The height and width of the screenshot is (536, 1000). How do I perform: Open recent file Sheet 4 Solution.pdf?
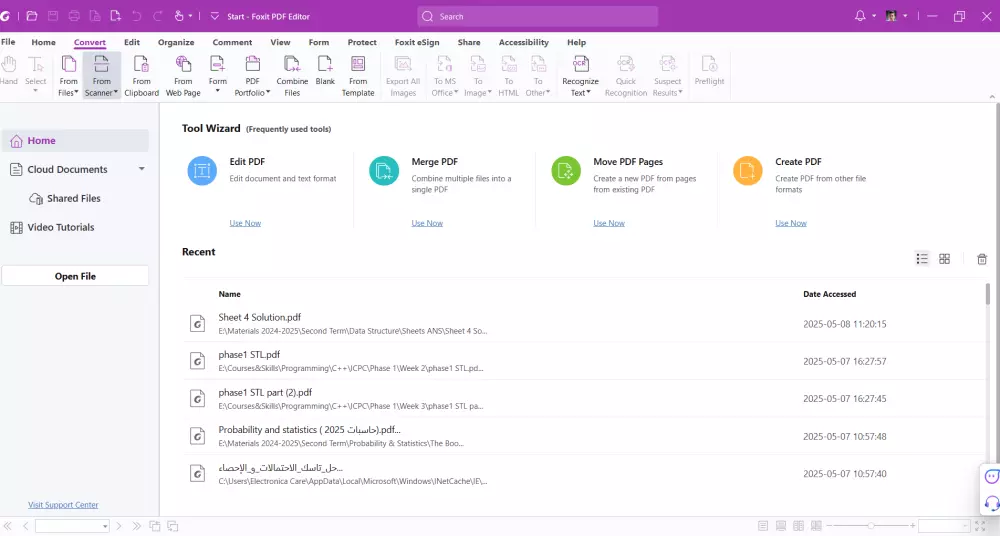584,324
